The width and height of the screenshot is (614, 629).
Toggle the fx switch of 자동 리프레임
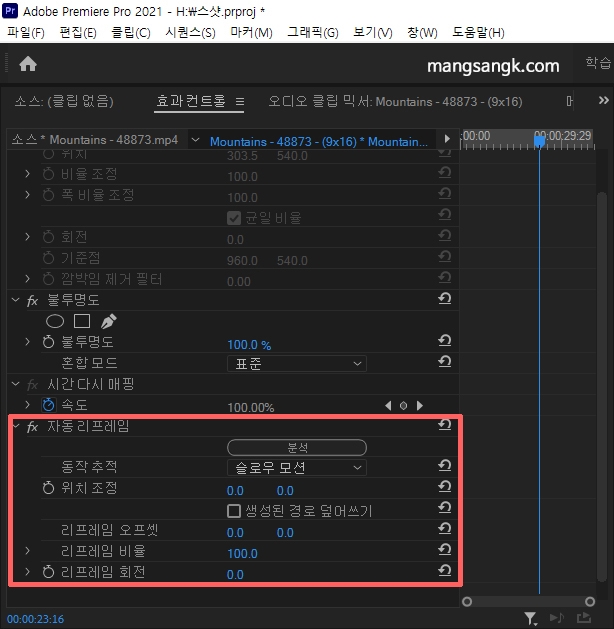click(32, 426)
